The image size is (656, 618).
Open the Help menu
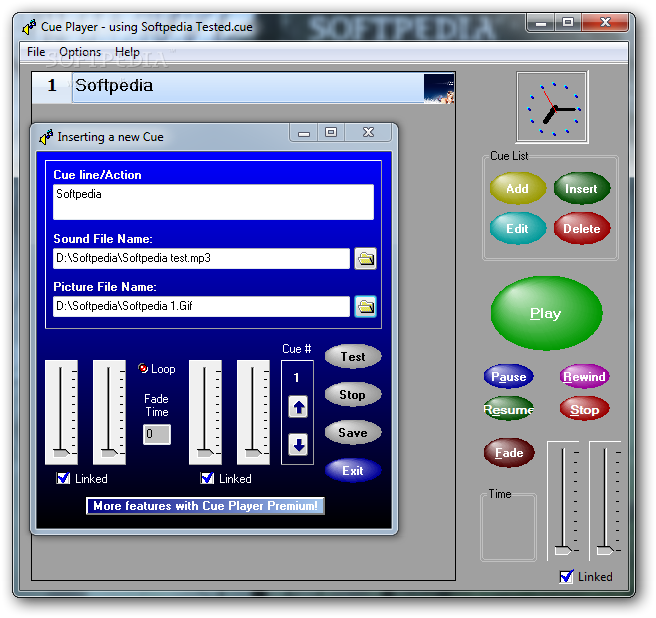pyautogui.click(x=127, y=52)
